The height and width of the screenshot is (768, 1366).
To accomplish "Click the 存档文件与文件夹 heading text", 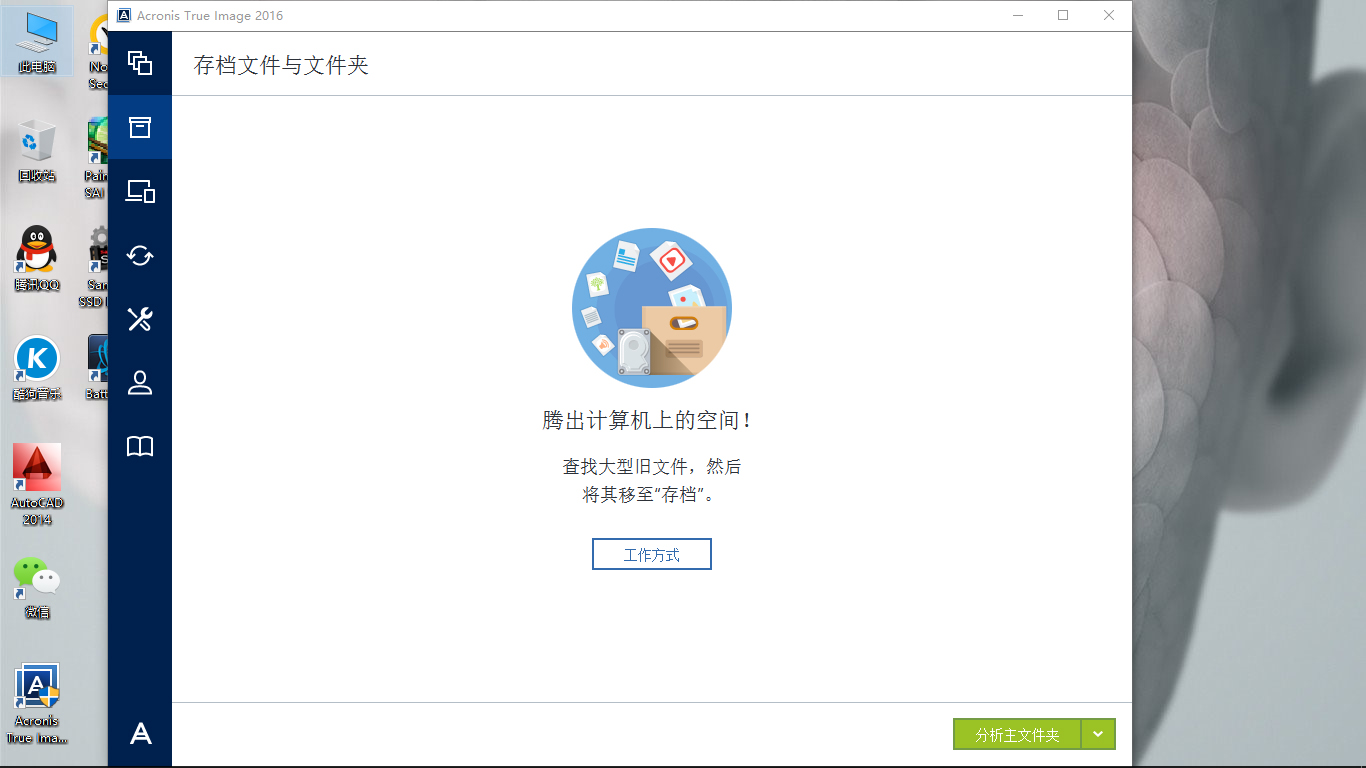I will 281,66.
